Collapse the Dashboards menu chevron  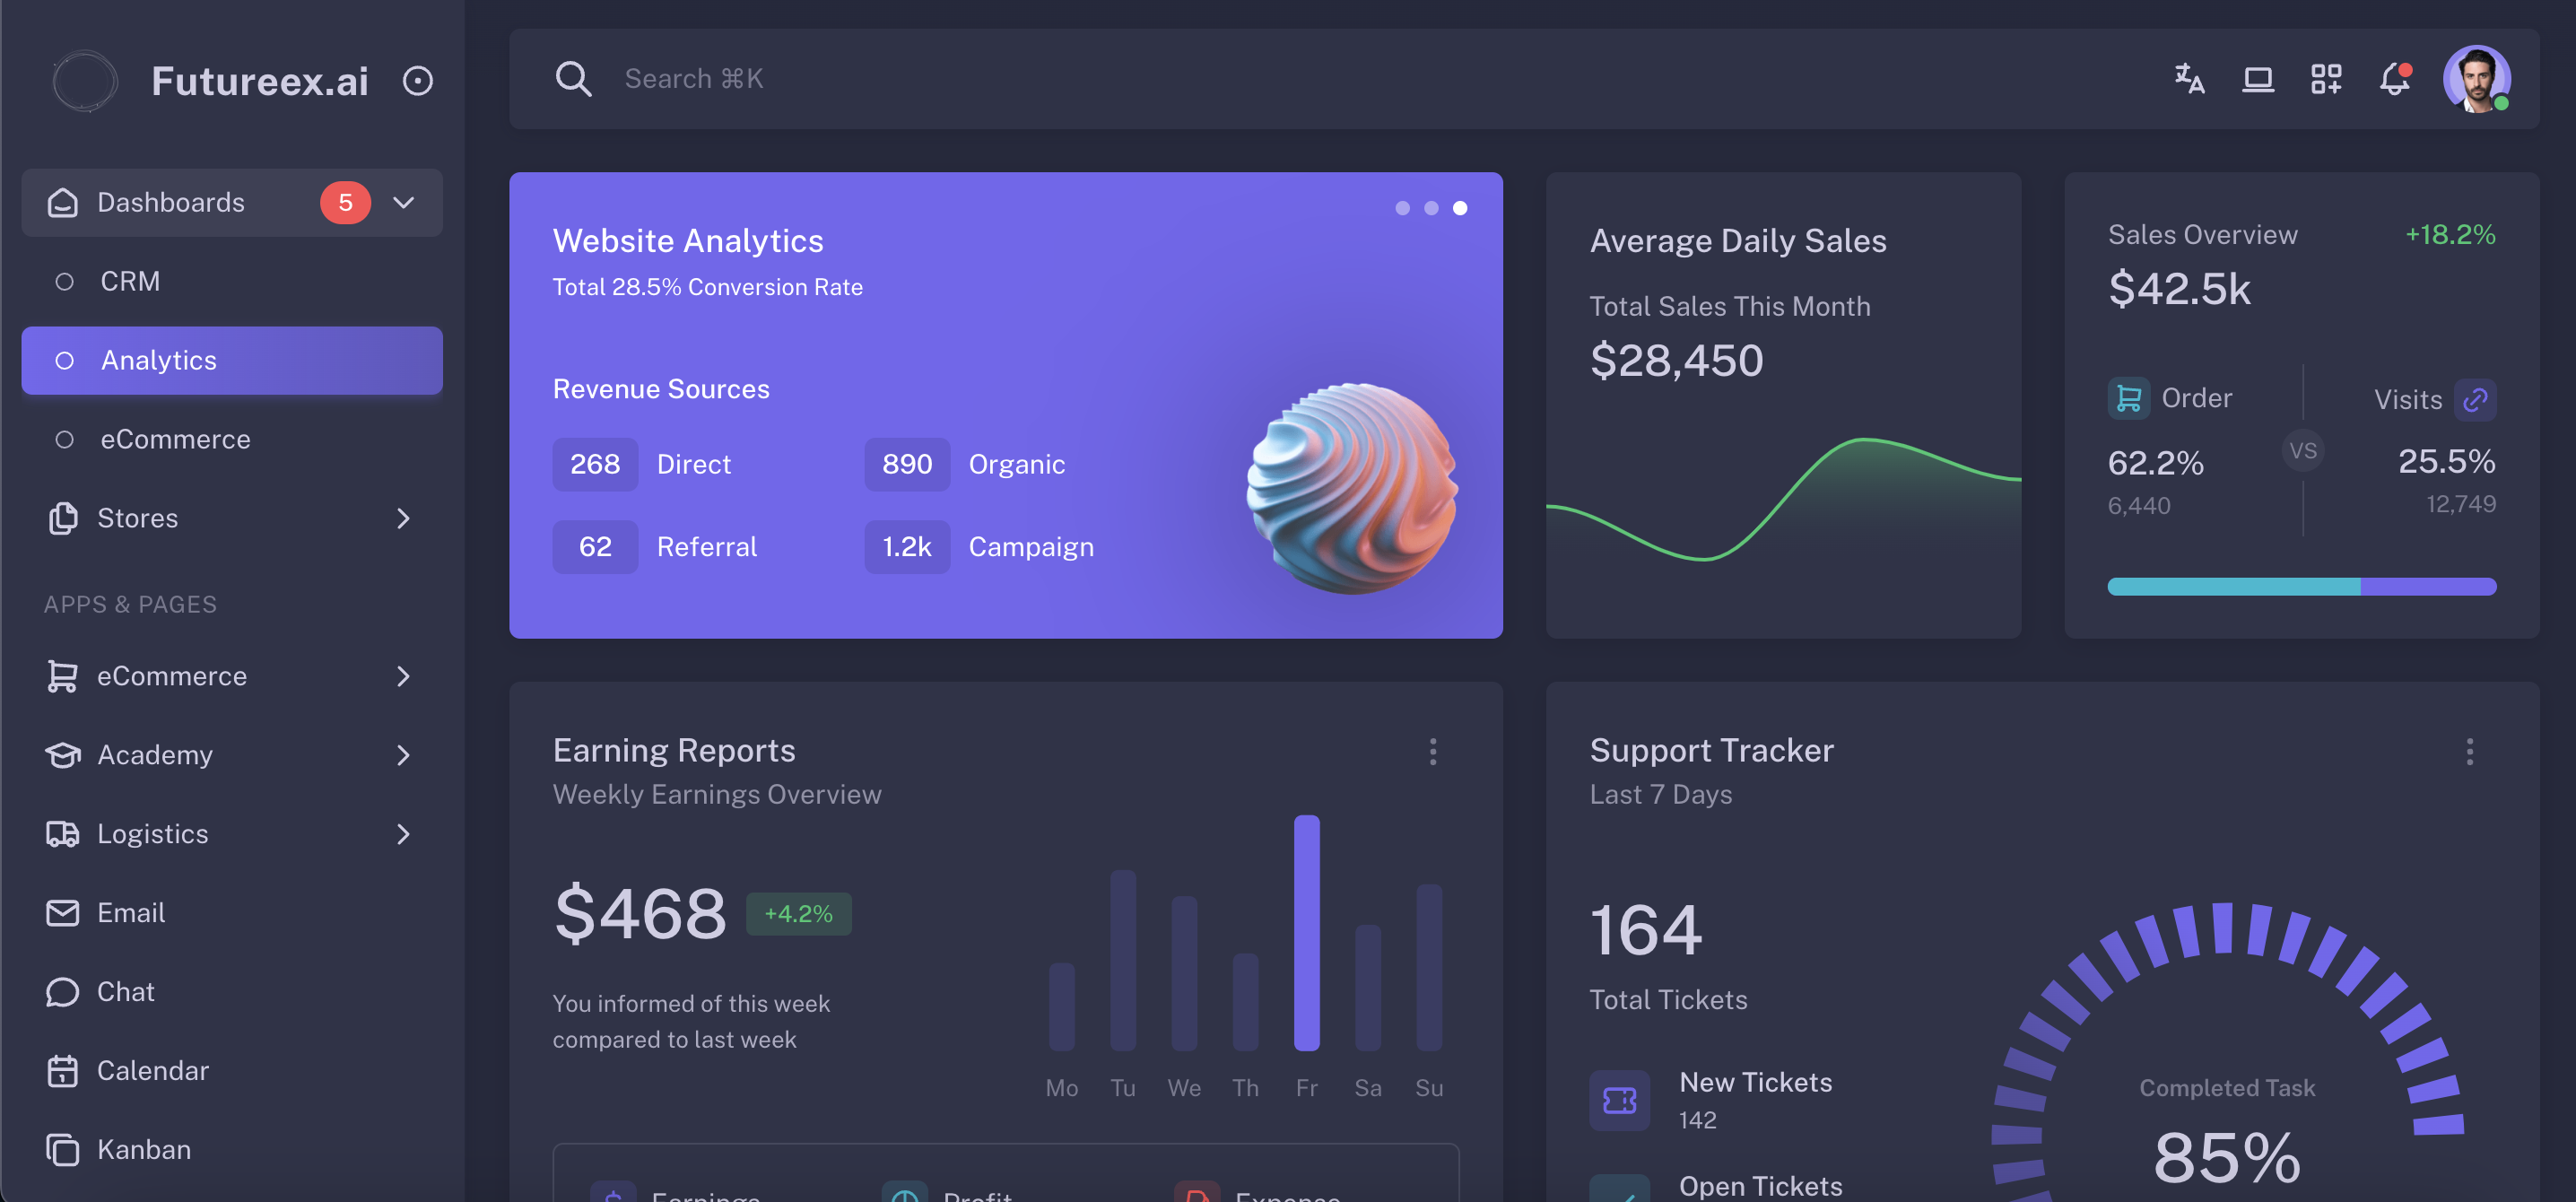click(x=403, y=202)
